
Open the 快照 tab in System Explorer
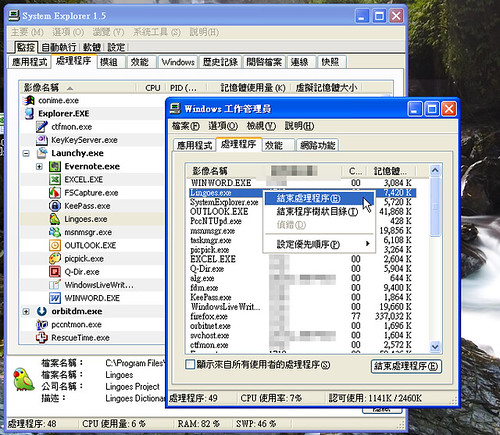332,62
